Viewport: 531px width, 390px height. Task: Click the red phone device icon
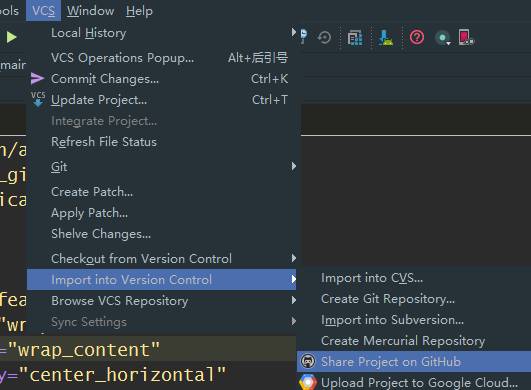tap(466, 37)
